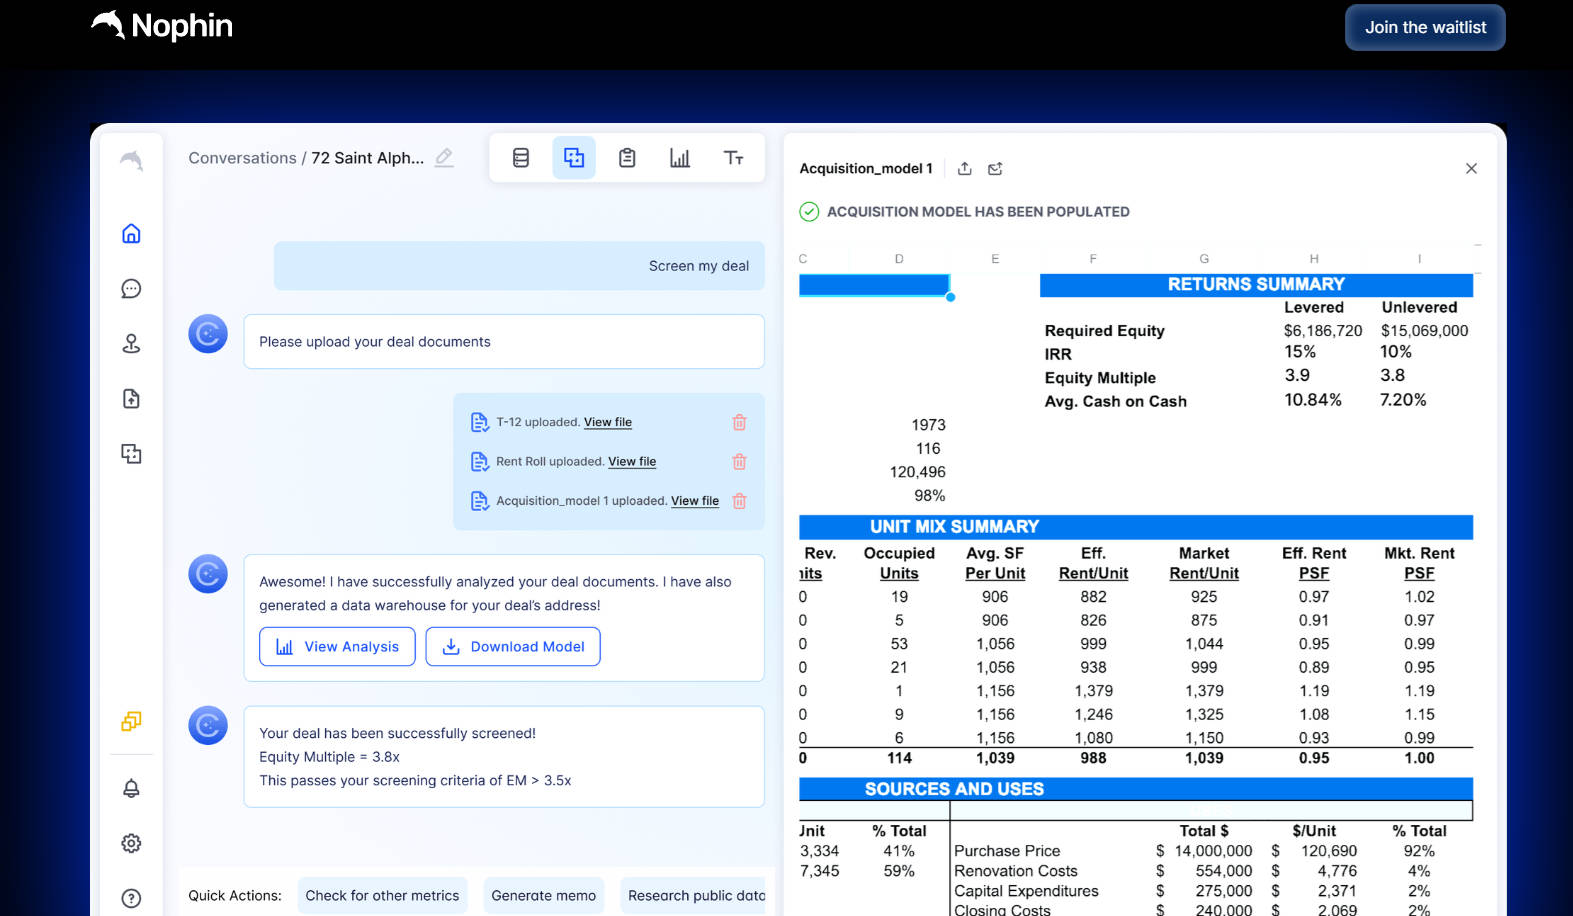Open the file upload sidebar icon

(x=131, y=399)
